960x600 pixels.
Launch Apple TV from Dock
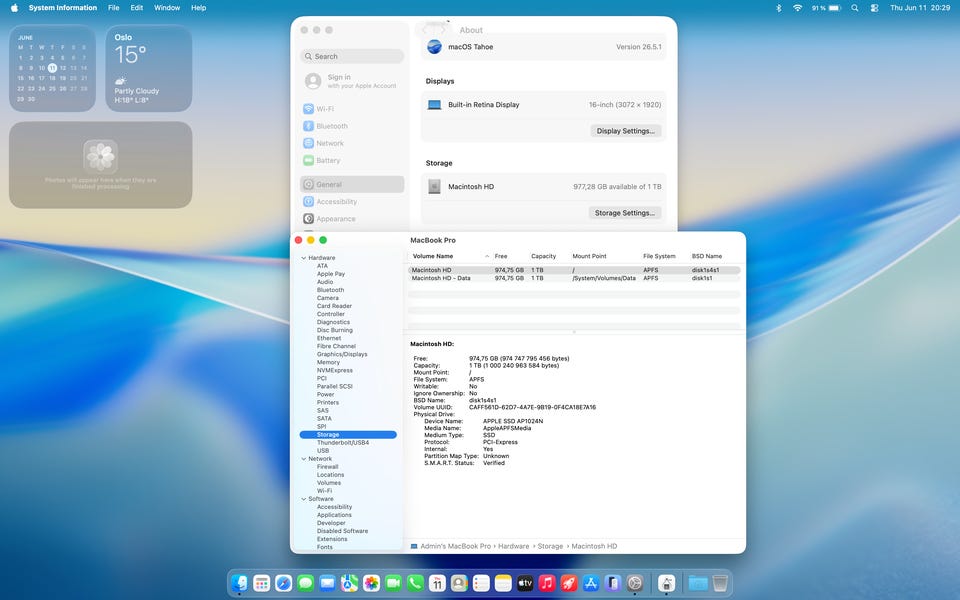click(x=525, y=583)
